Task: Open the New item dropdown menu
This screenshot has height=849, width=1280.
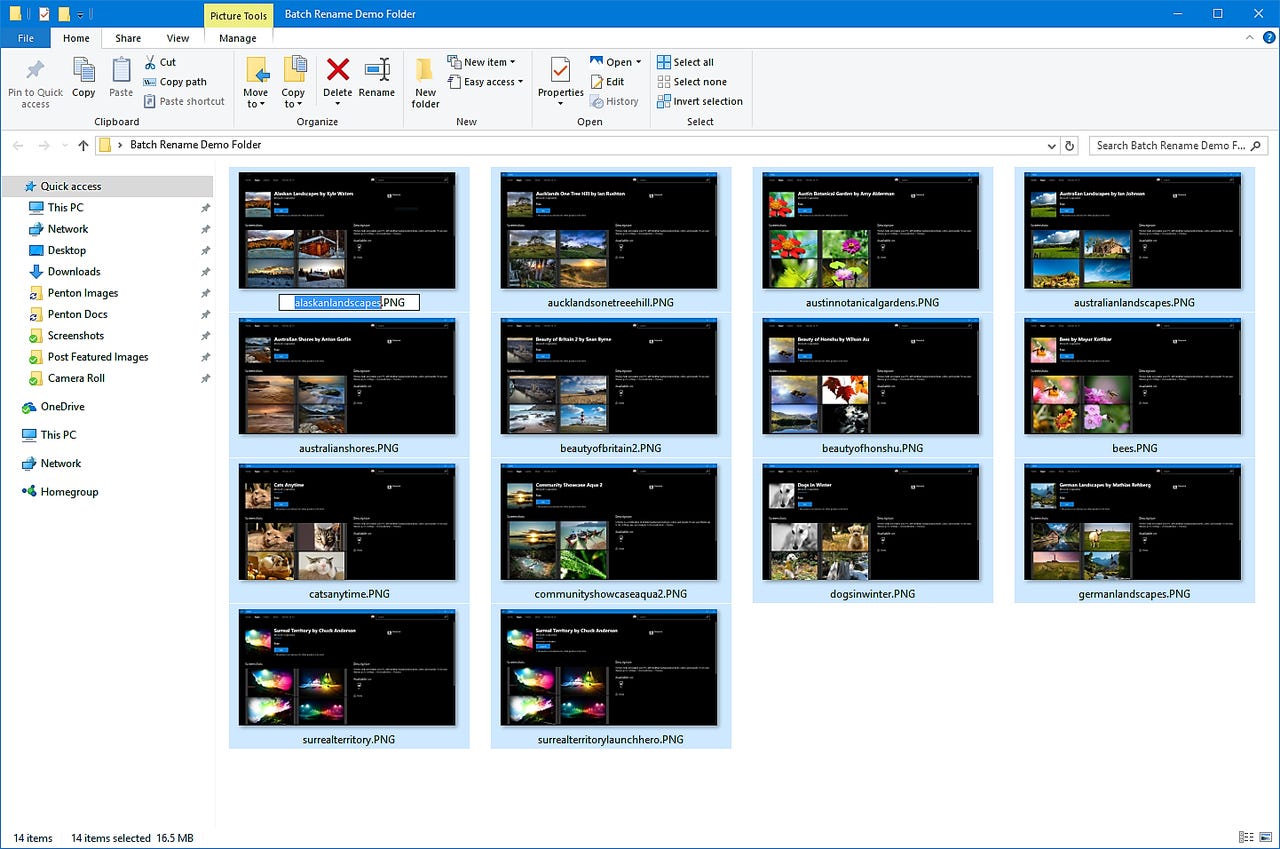Action: tap(481, 61)
